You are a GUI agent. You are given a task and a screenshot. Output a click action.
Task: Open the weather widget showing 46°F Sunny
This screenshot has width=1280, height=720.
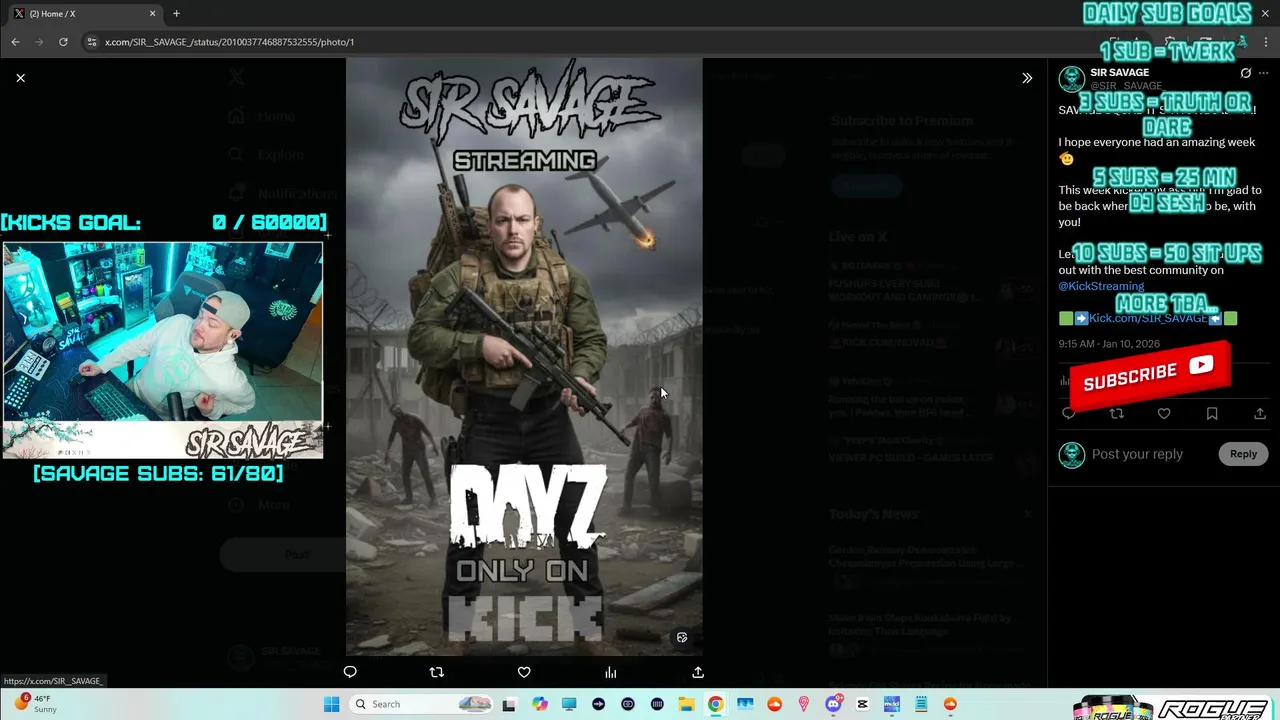pyautogui.click(x=34, y=704)
